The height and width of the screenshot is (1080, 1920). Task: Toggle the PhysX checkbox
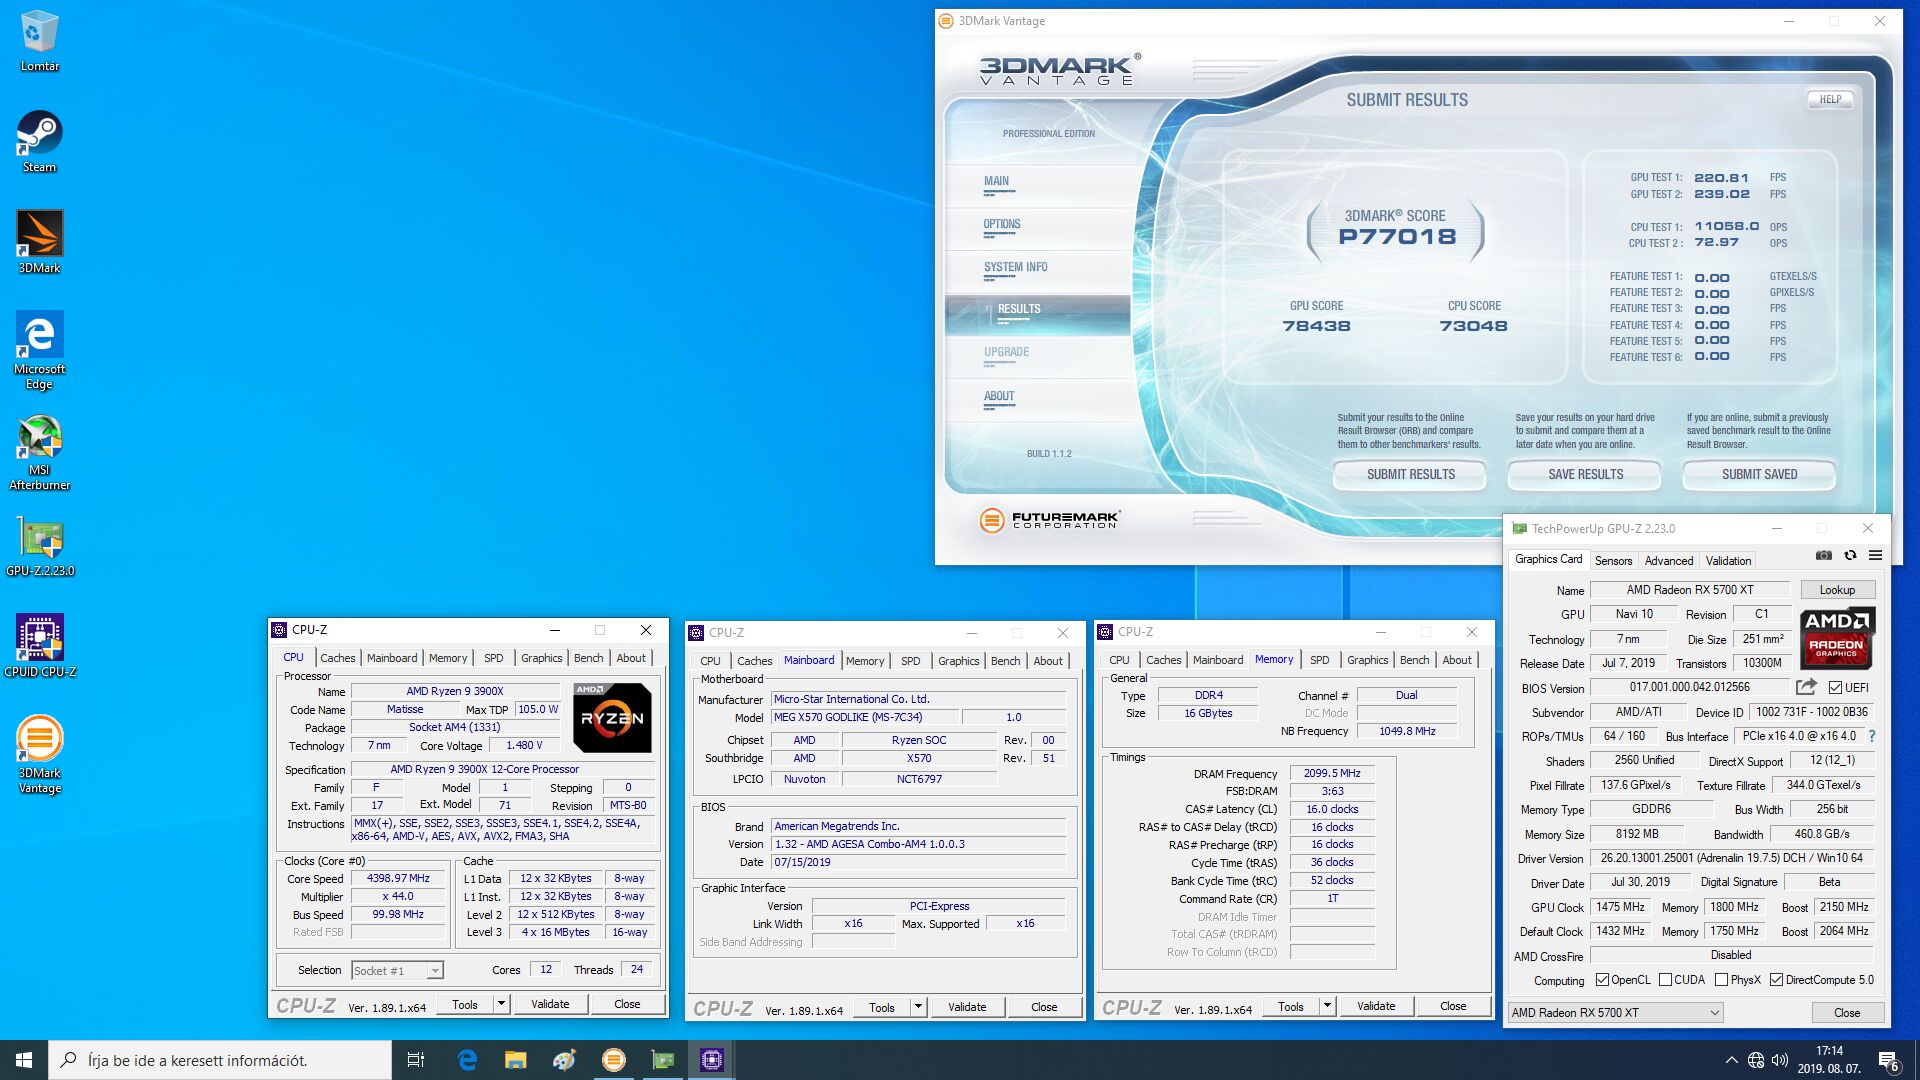click(x=1721, y=980)
